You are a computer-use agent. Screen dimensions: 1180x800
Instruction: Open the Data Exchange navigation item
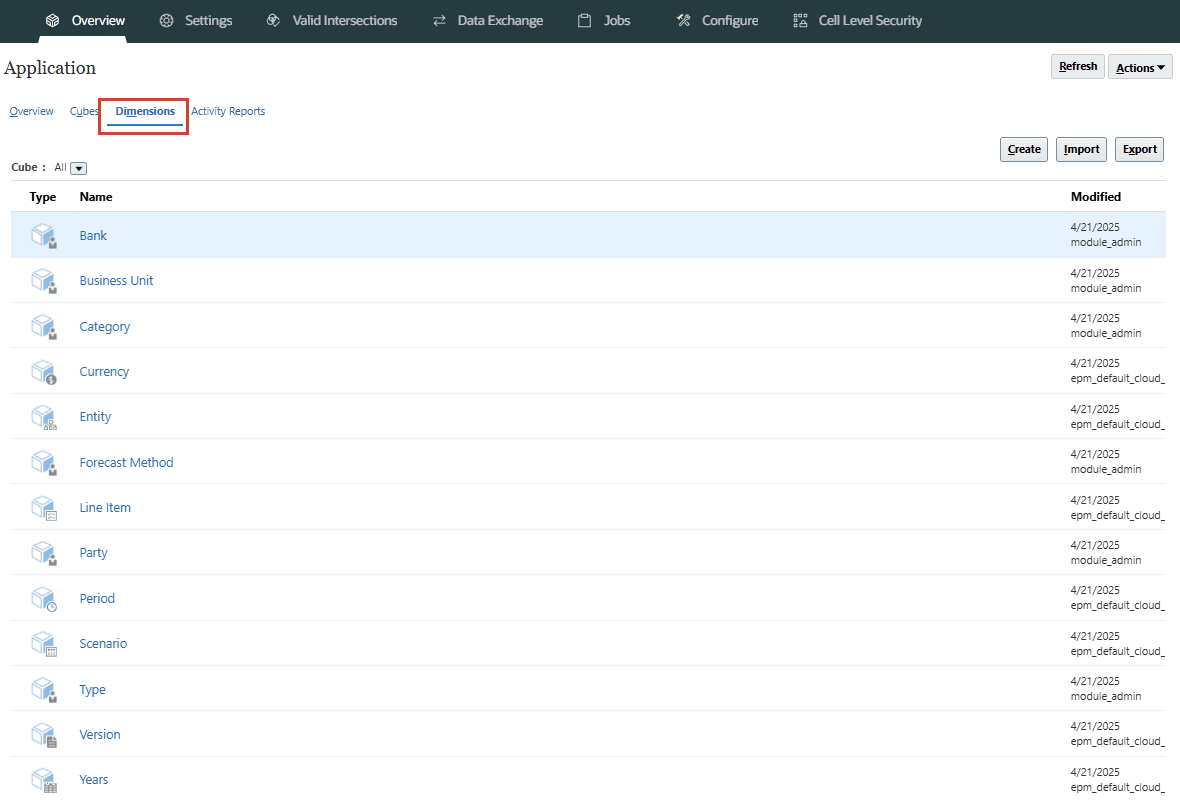(500, 20)
